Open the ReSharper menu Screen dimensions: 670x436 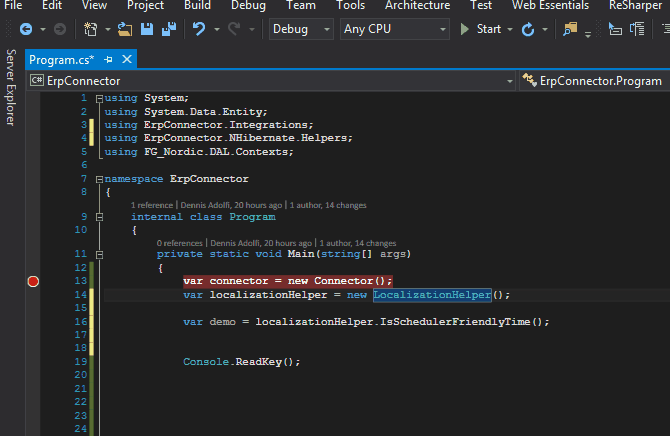pyautogui.click(x=635, y=5)
